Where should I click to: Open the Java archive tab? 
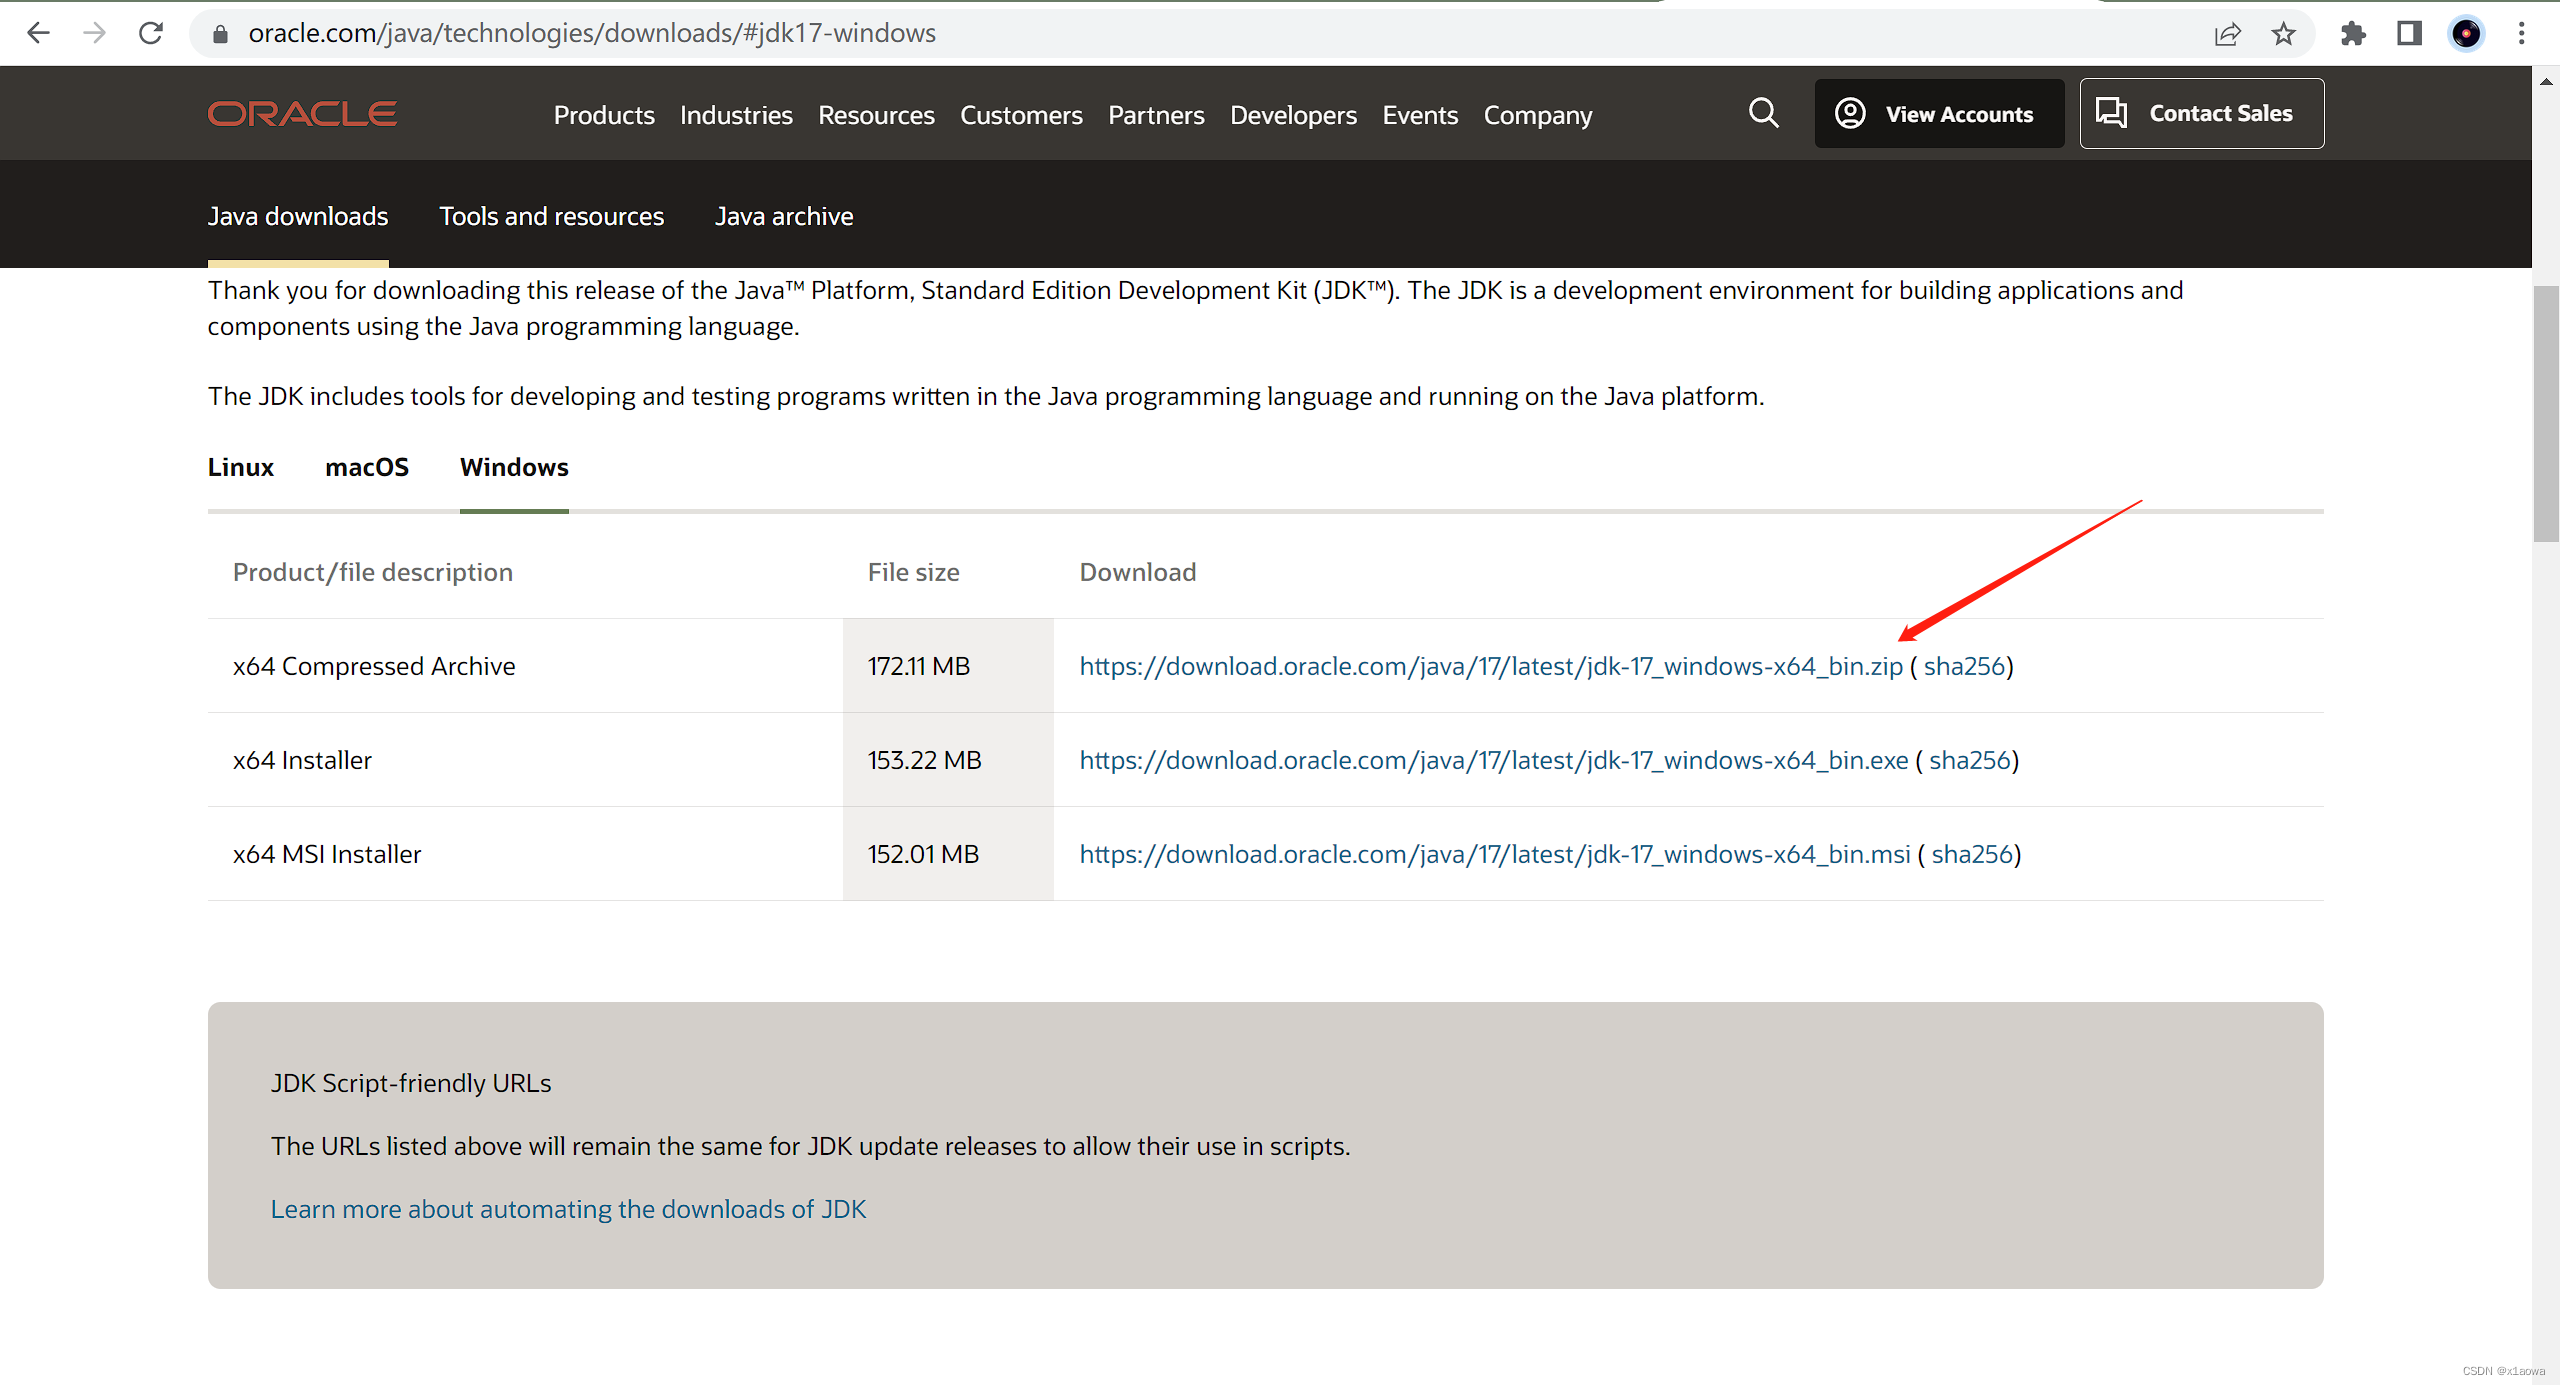784,216
